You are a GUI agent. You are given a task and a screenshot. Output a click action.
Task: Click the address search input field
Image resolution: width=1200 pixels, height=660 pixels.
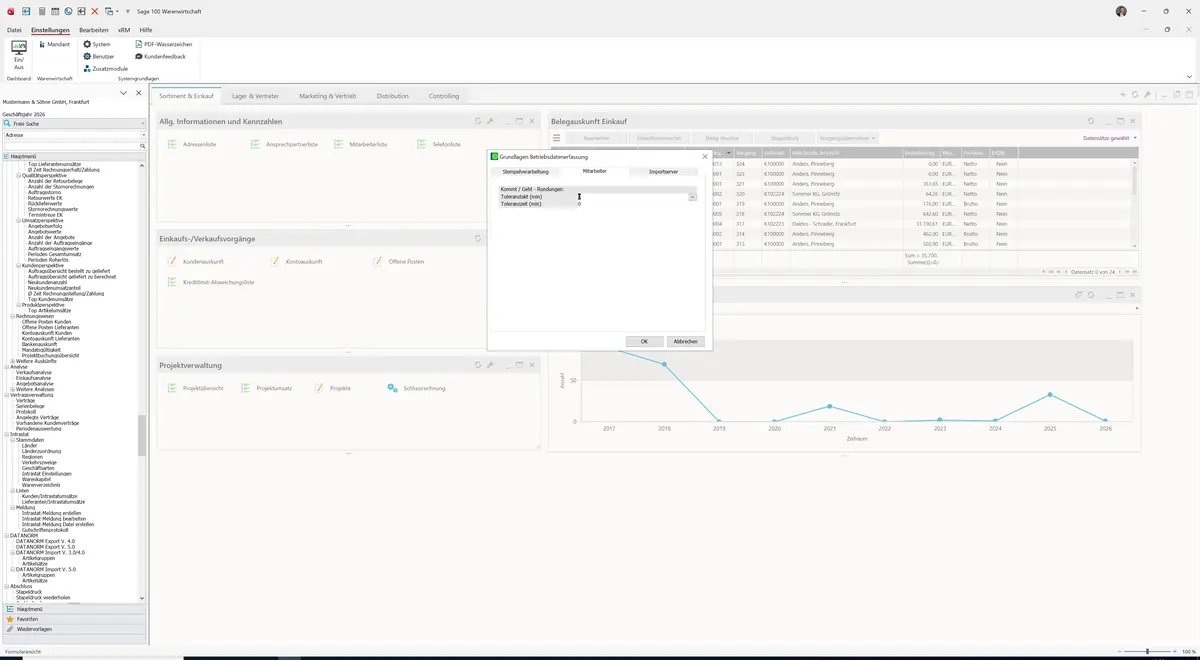pyautogui.click(x=71, y=144)
